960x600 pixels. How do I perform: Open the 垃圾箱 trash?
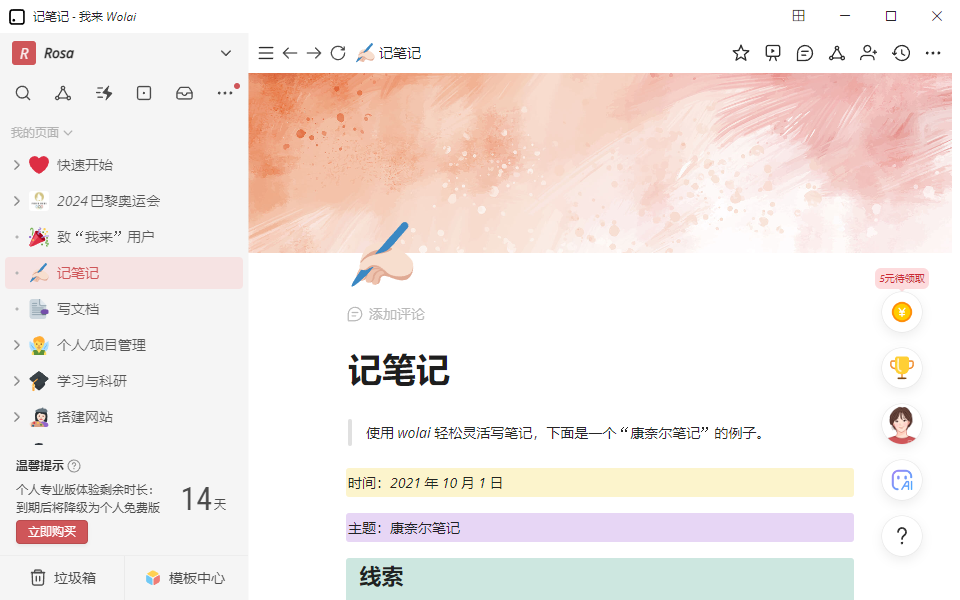point(63,578)
